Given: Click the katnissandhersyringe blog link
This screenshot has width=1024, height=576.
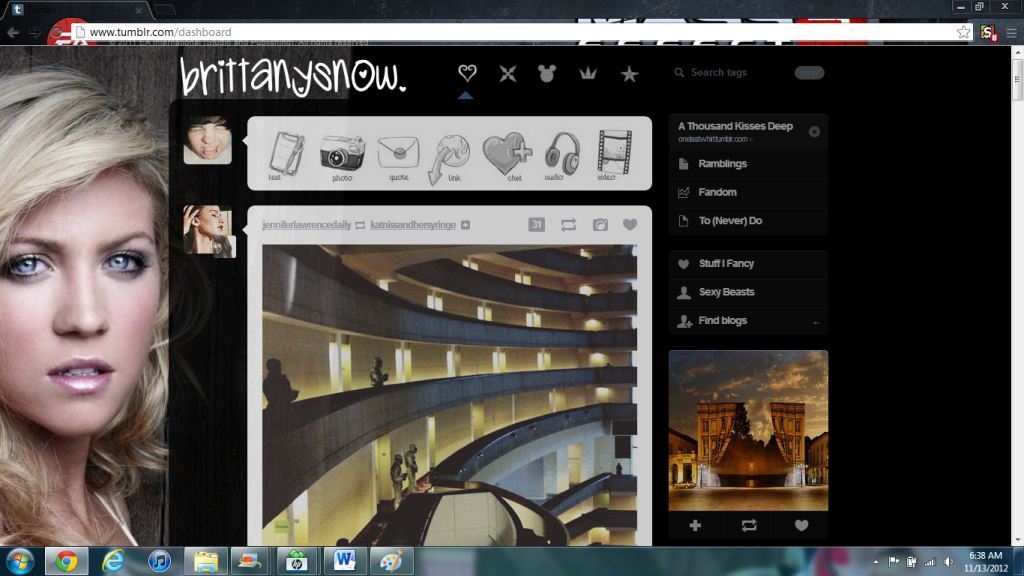Looking at the screenshot, I should click(413, 225).
